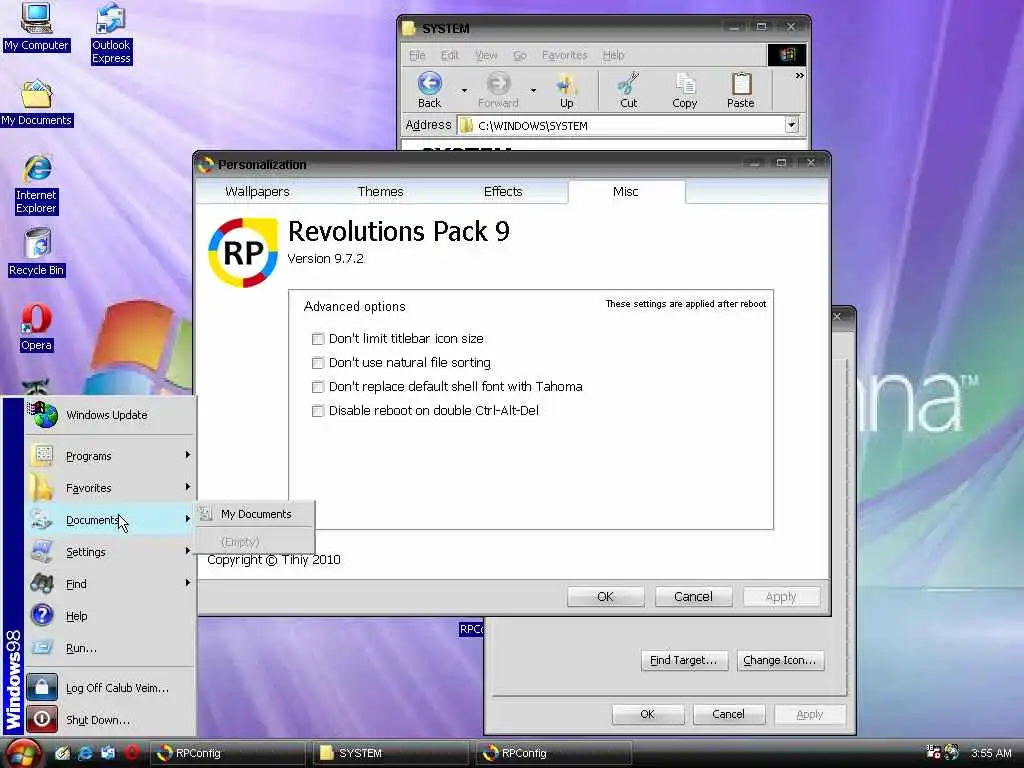Image resolution: width=1024 pixels, height=768 pixels.
Task: Click Find Target... button
Action: [x=683, y=660]
